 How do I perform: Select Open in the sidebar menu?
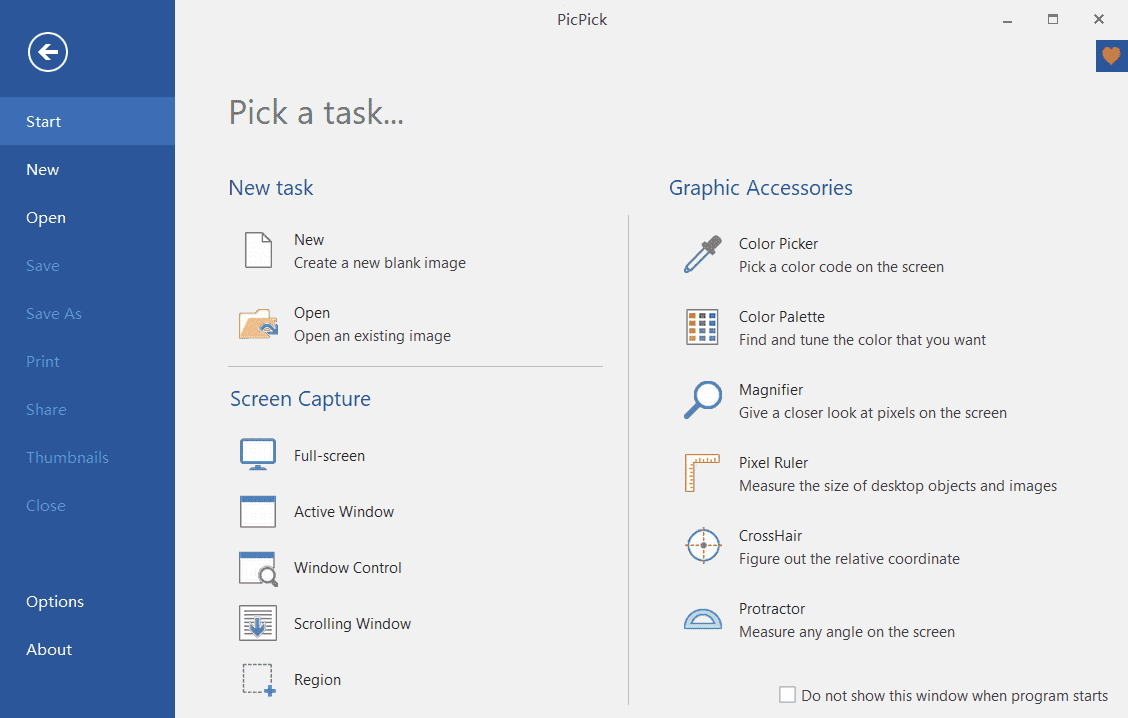[x=87, y=218]
